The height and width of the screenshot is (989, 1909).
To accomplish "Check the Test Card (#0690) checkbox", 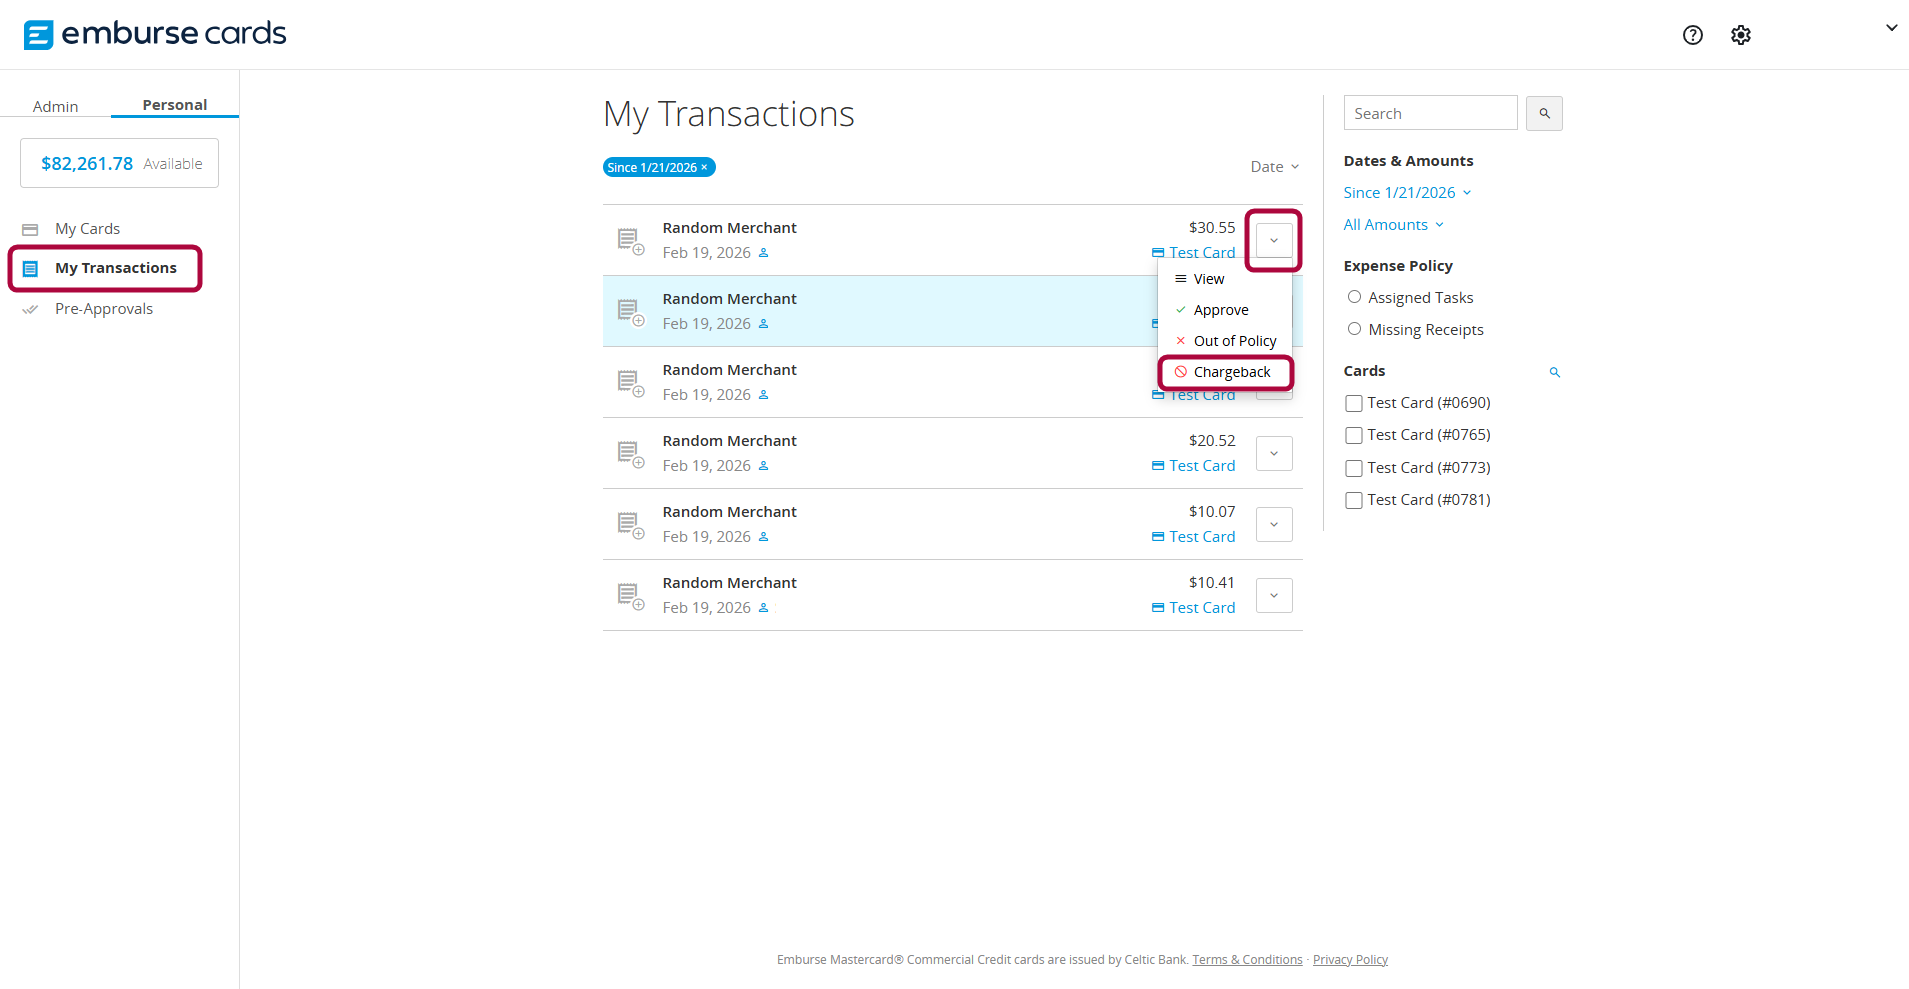I will (x=1354, y=403).
